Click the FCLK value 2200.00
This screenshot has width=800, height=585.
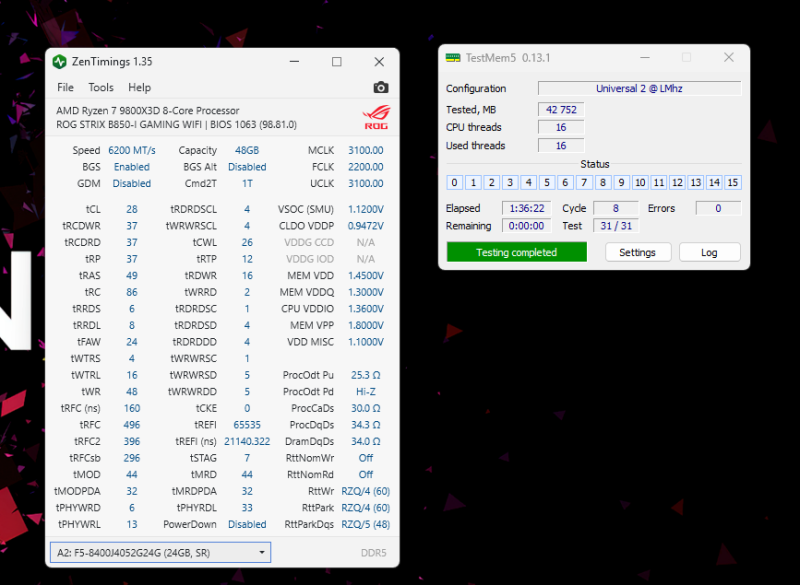(x=366, y=167)
